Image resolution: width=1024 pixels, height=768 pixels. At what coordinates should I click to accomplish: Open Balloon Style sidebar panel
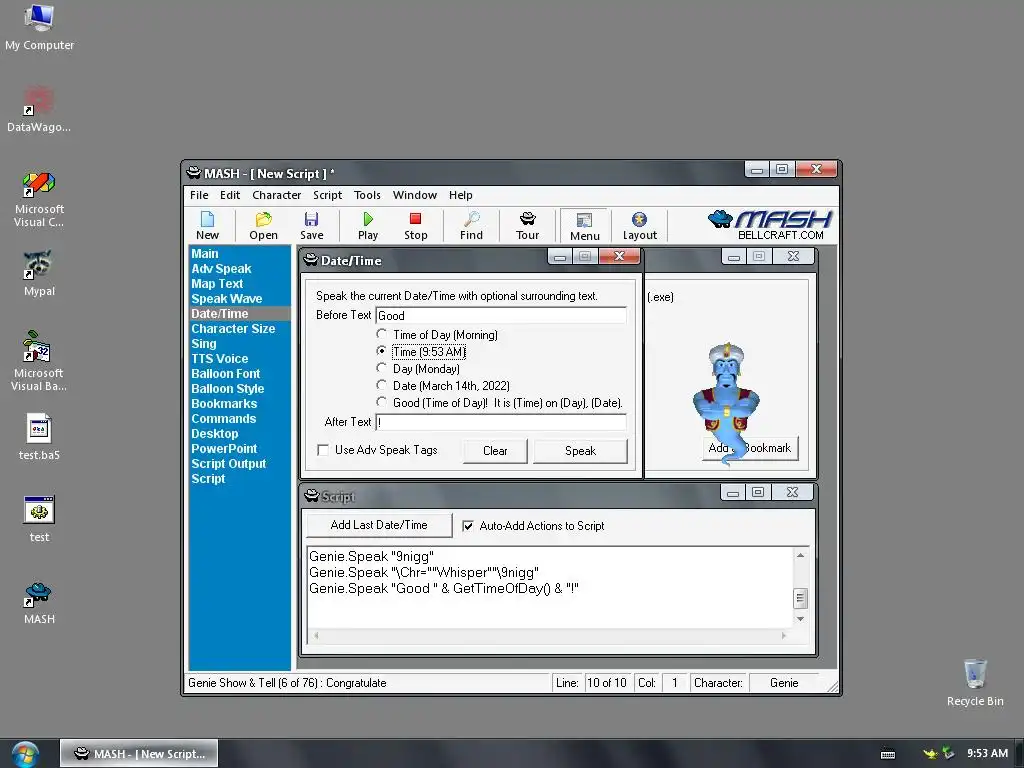[x=227, y=389]
